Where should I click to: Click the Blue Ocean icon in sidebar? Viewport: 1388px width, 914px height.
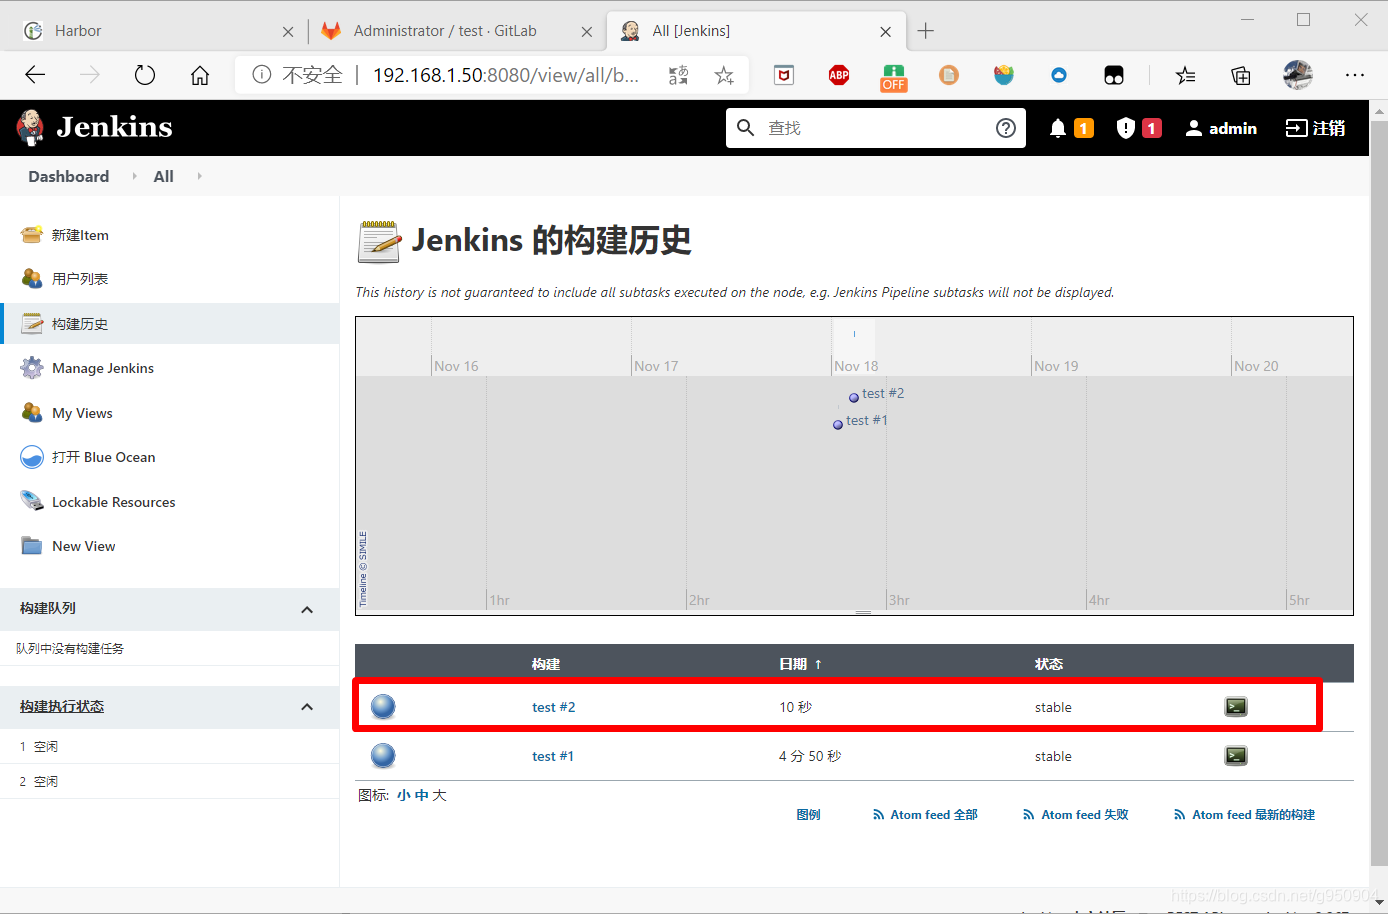32,457
